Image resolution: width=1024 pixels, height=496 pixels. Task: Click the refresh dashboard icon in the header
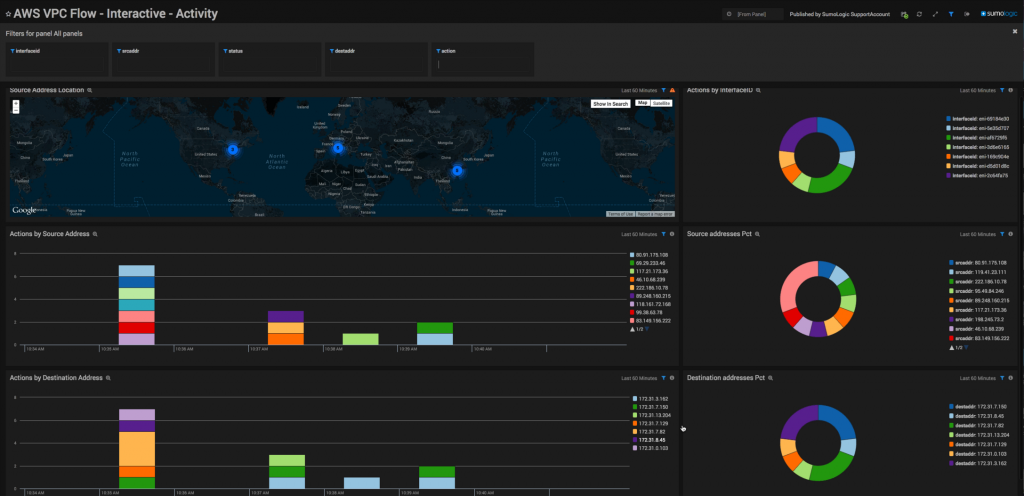(x=920, y=14)
